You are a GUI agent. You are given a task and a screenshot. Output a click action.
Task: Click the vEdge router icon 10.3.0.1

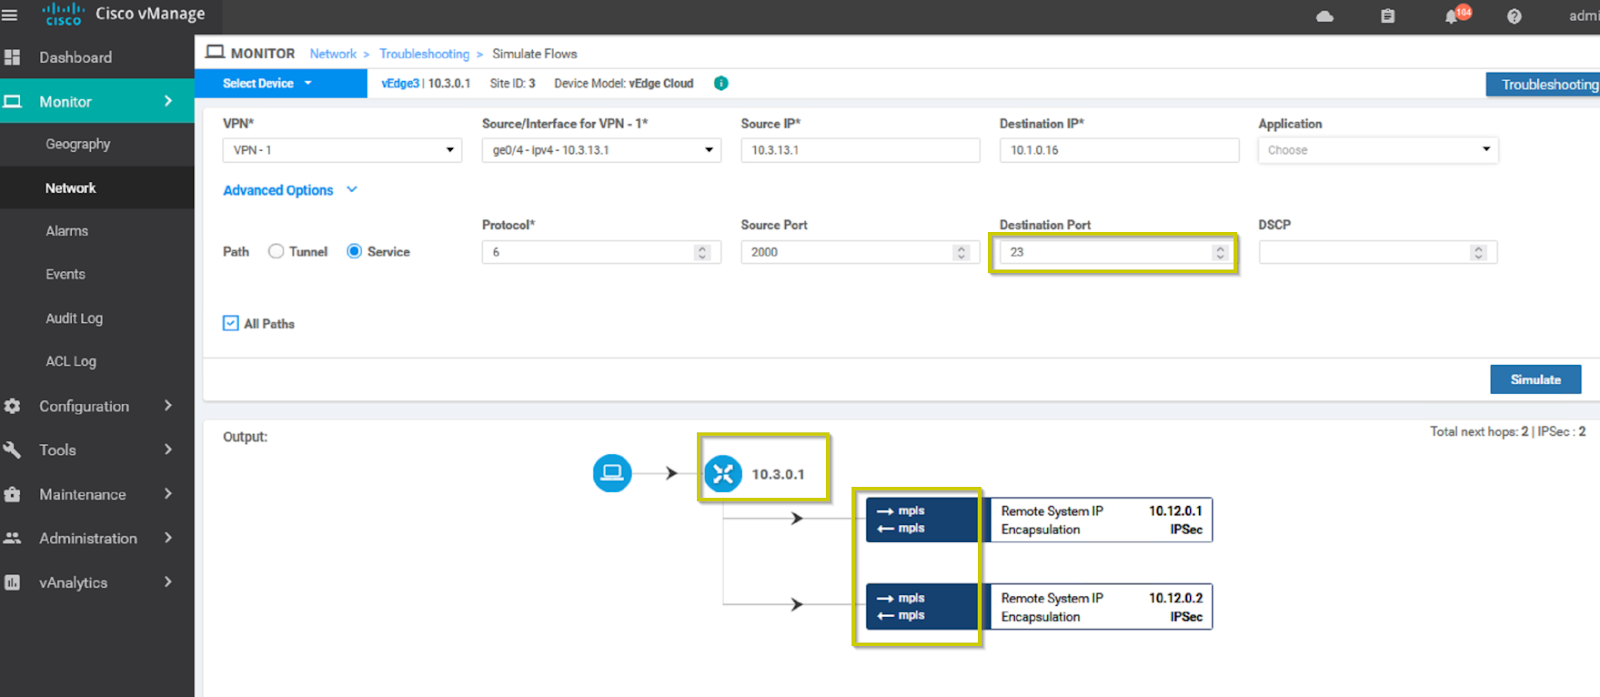[723, 474]
